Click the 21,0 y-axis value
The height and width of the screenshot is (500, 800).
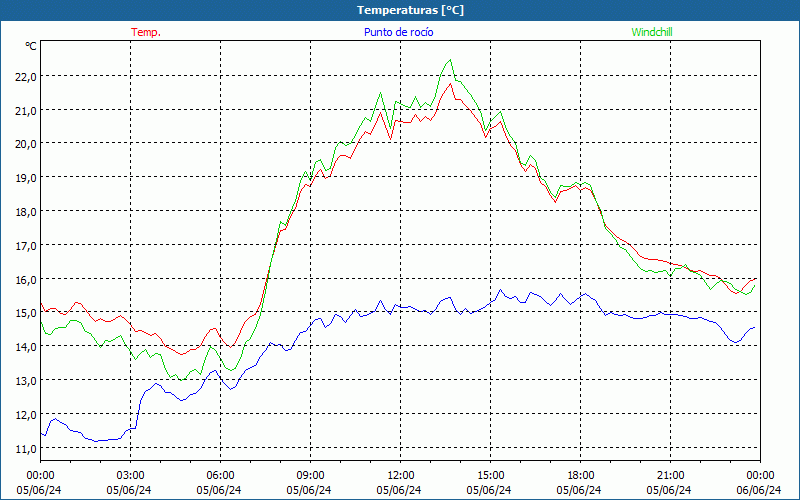pos(26,110)
